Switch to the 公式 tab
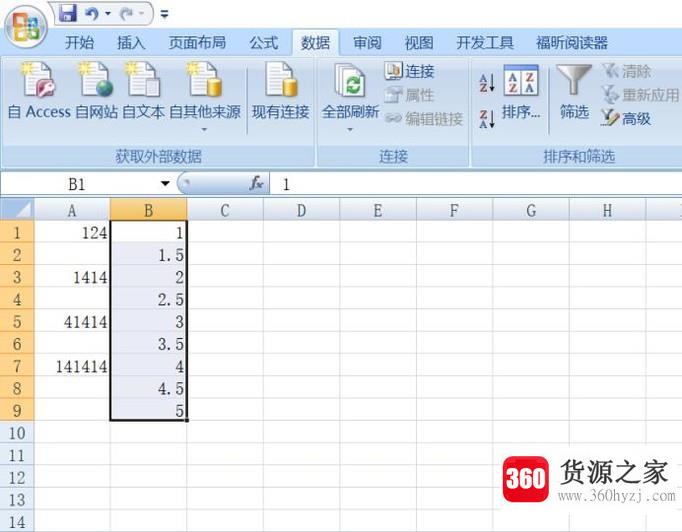Screen dimensions: 682x532 (x=264, y=43)
